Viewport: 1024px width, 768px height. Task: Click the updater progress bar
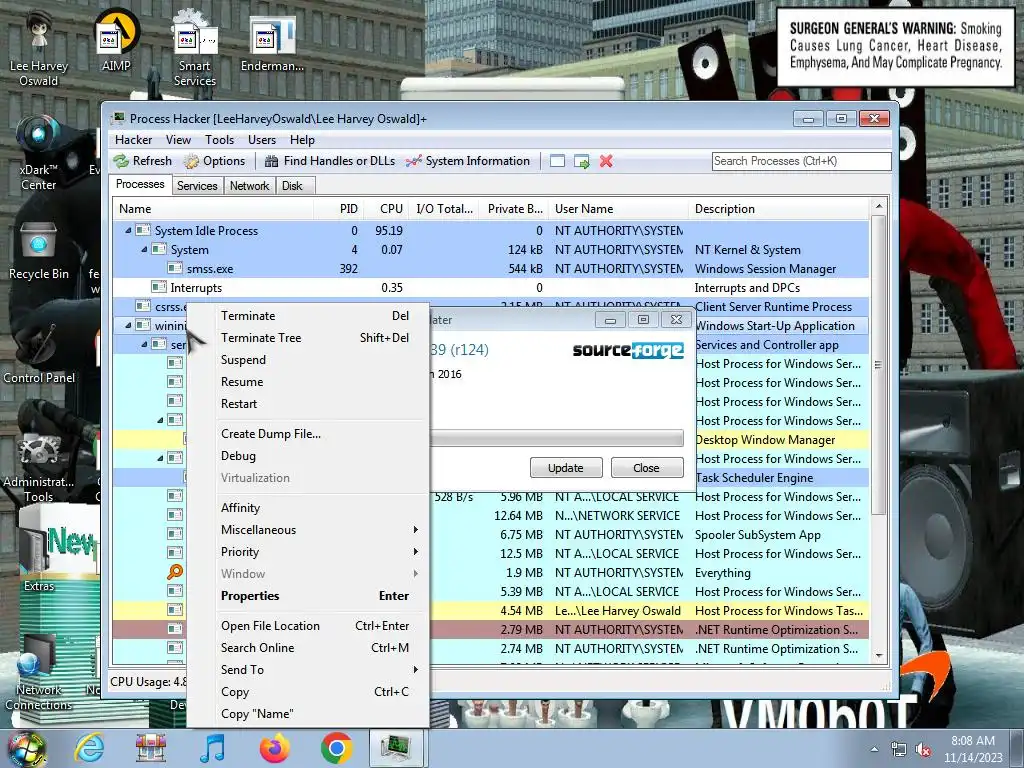click(x=556, y=438)
